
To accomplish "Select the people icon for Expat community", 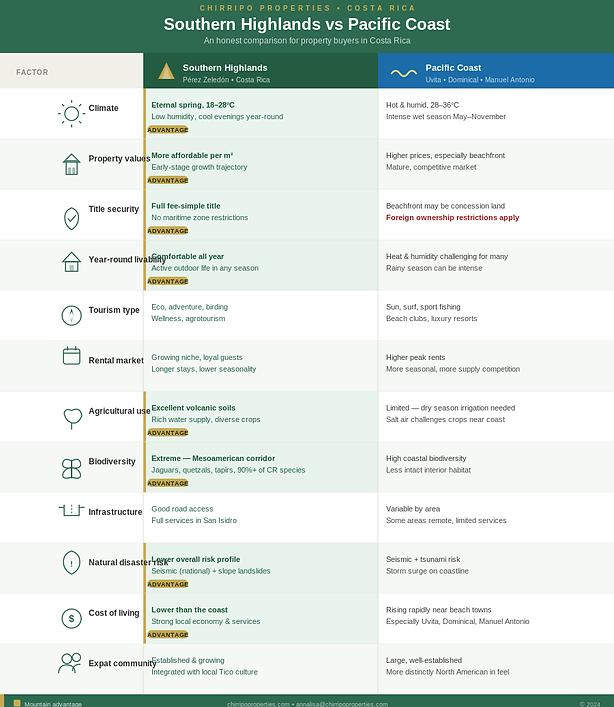I will click(x=69, y=663).
